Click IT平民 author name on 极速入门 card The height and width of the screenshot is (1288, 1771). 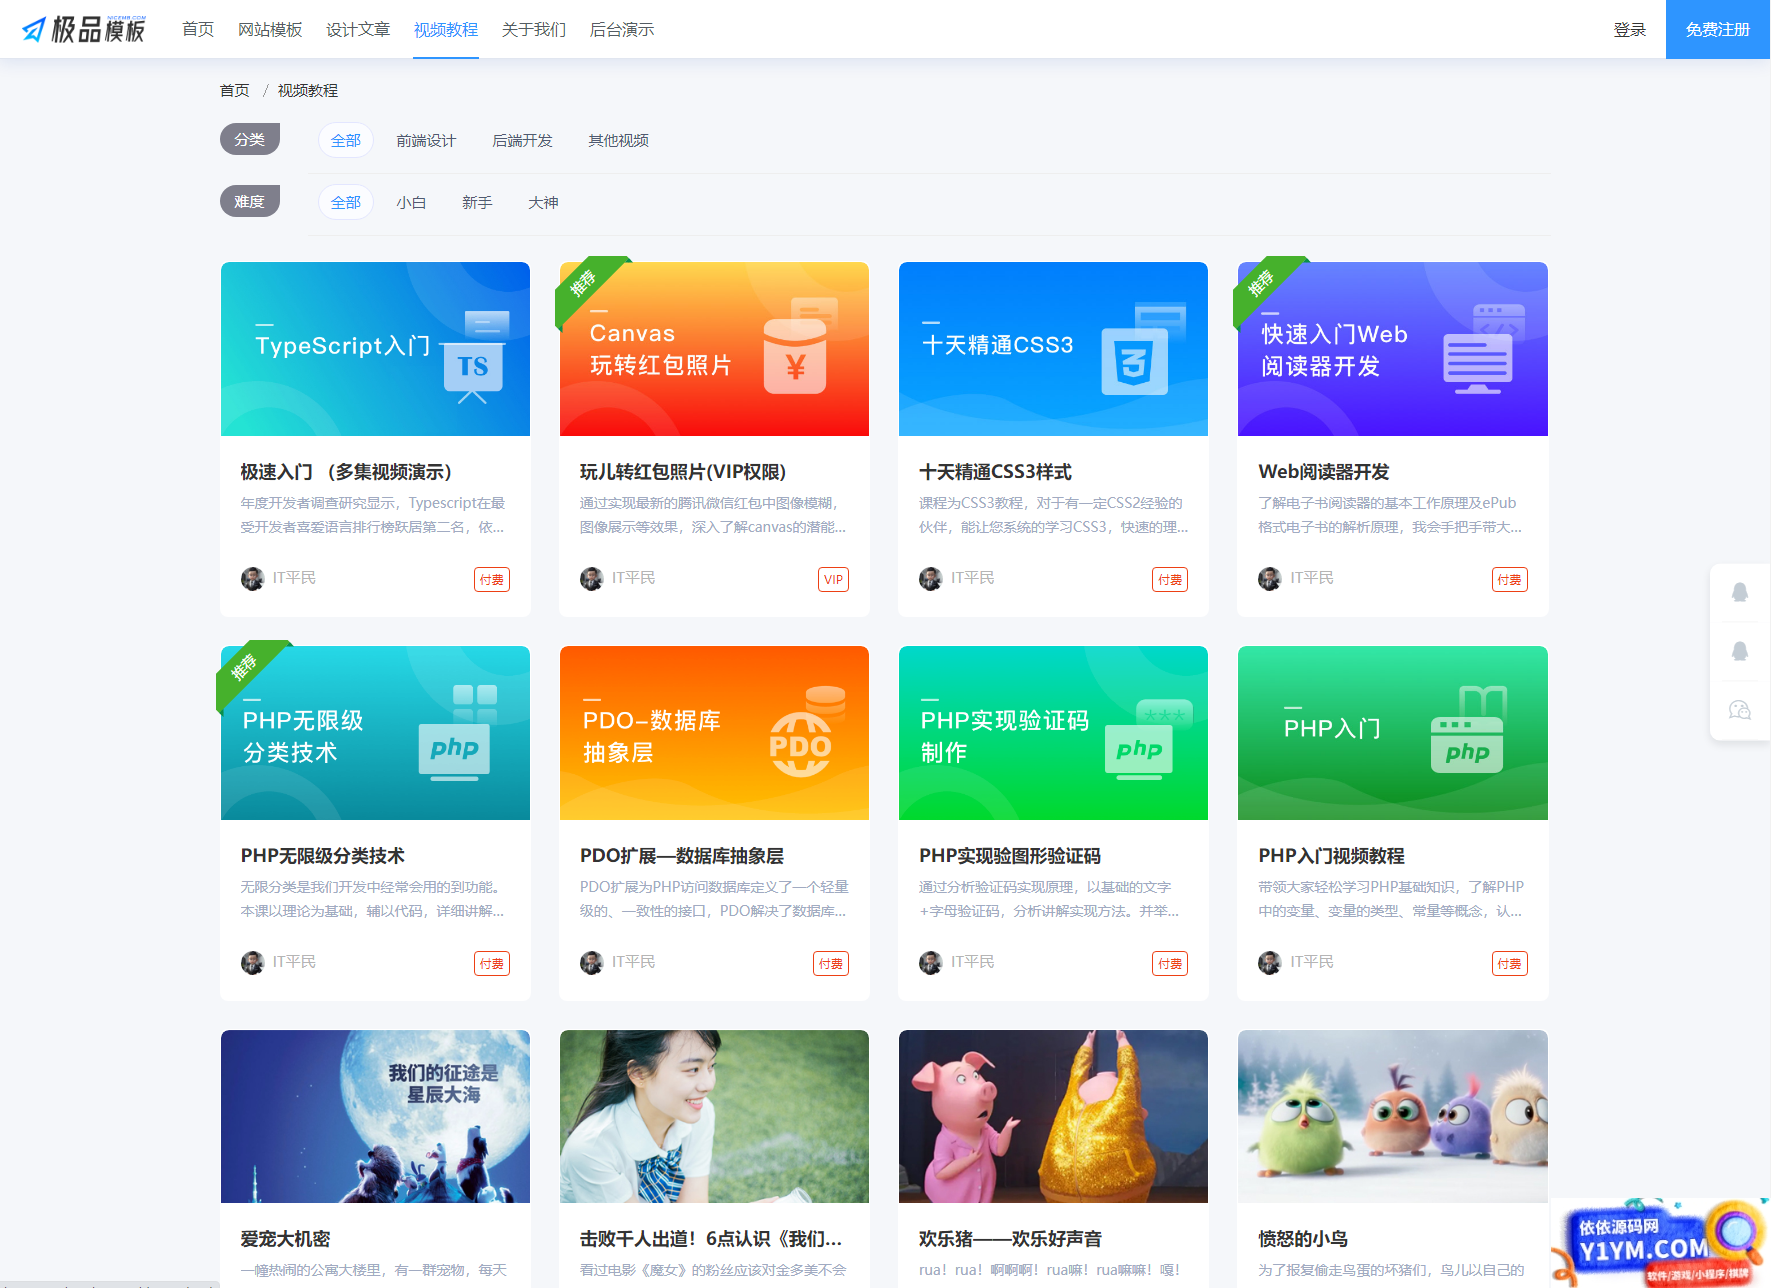[294, 578]
